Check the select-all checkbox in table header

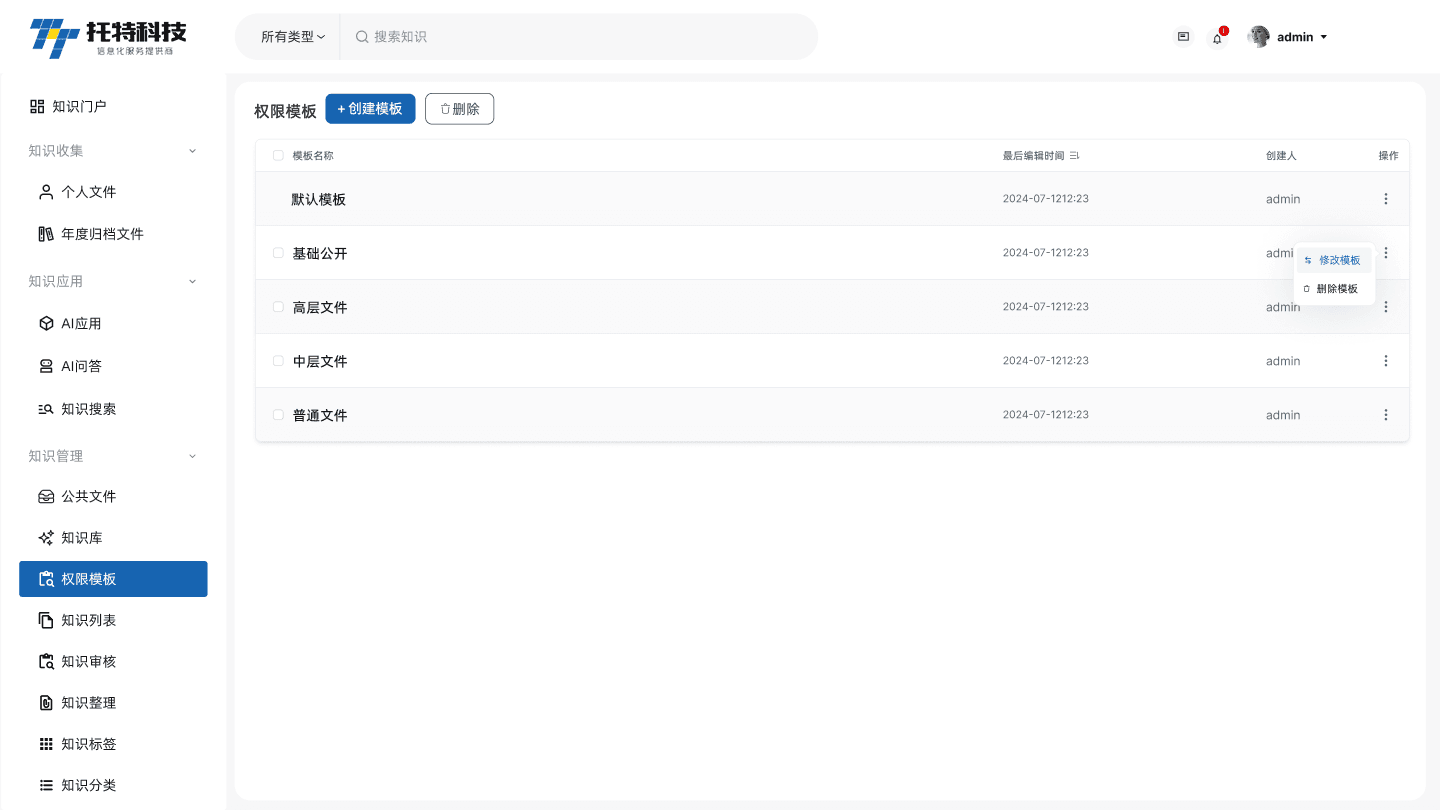(x=278, y=156)
